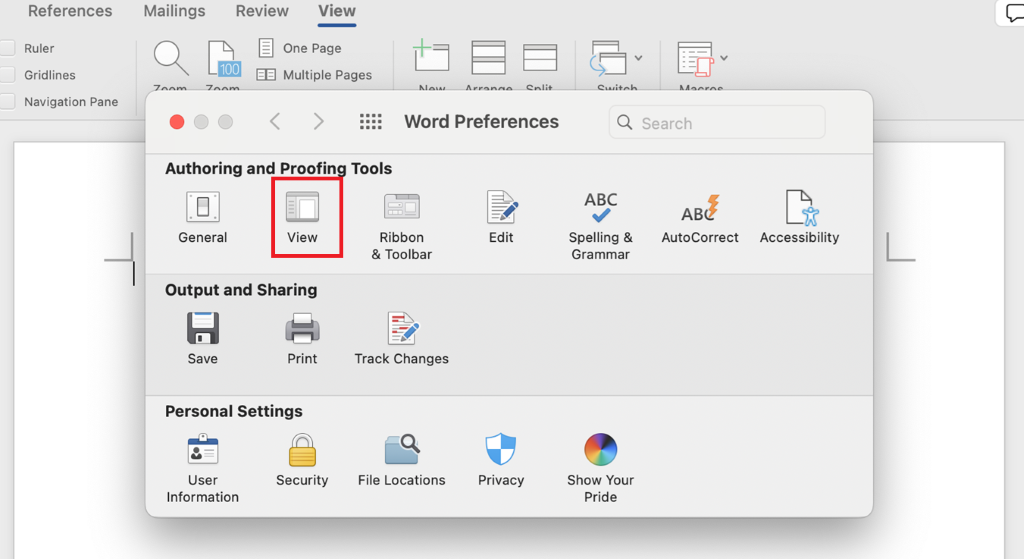This screenshot has height=559, width=1024.
Task: Open the View preferences pane
Action: coord(302,218)
